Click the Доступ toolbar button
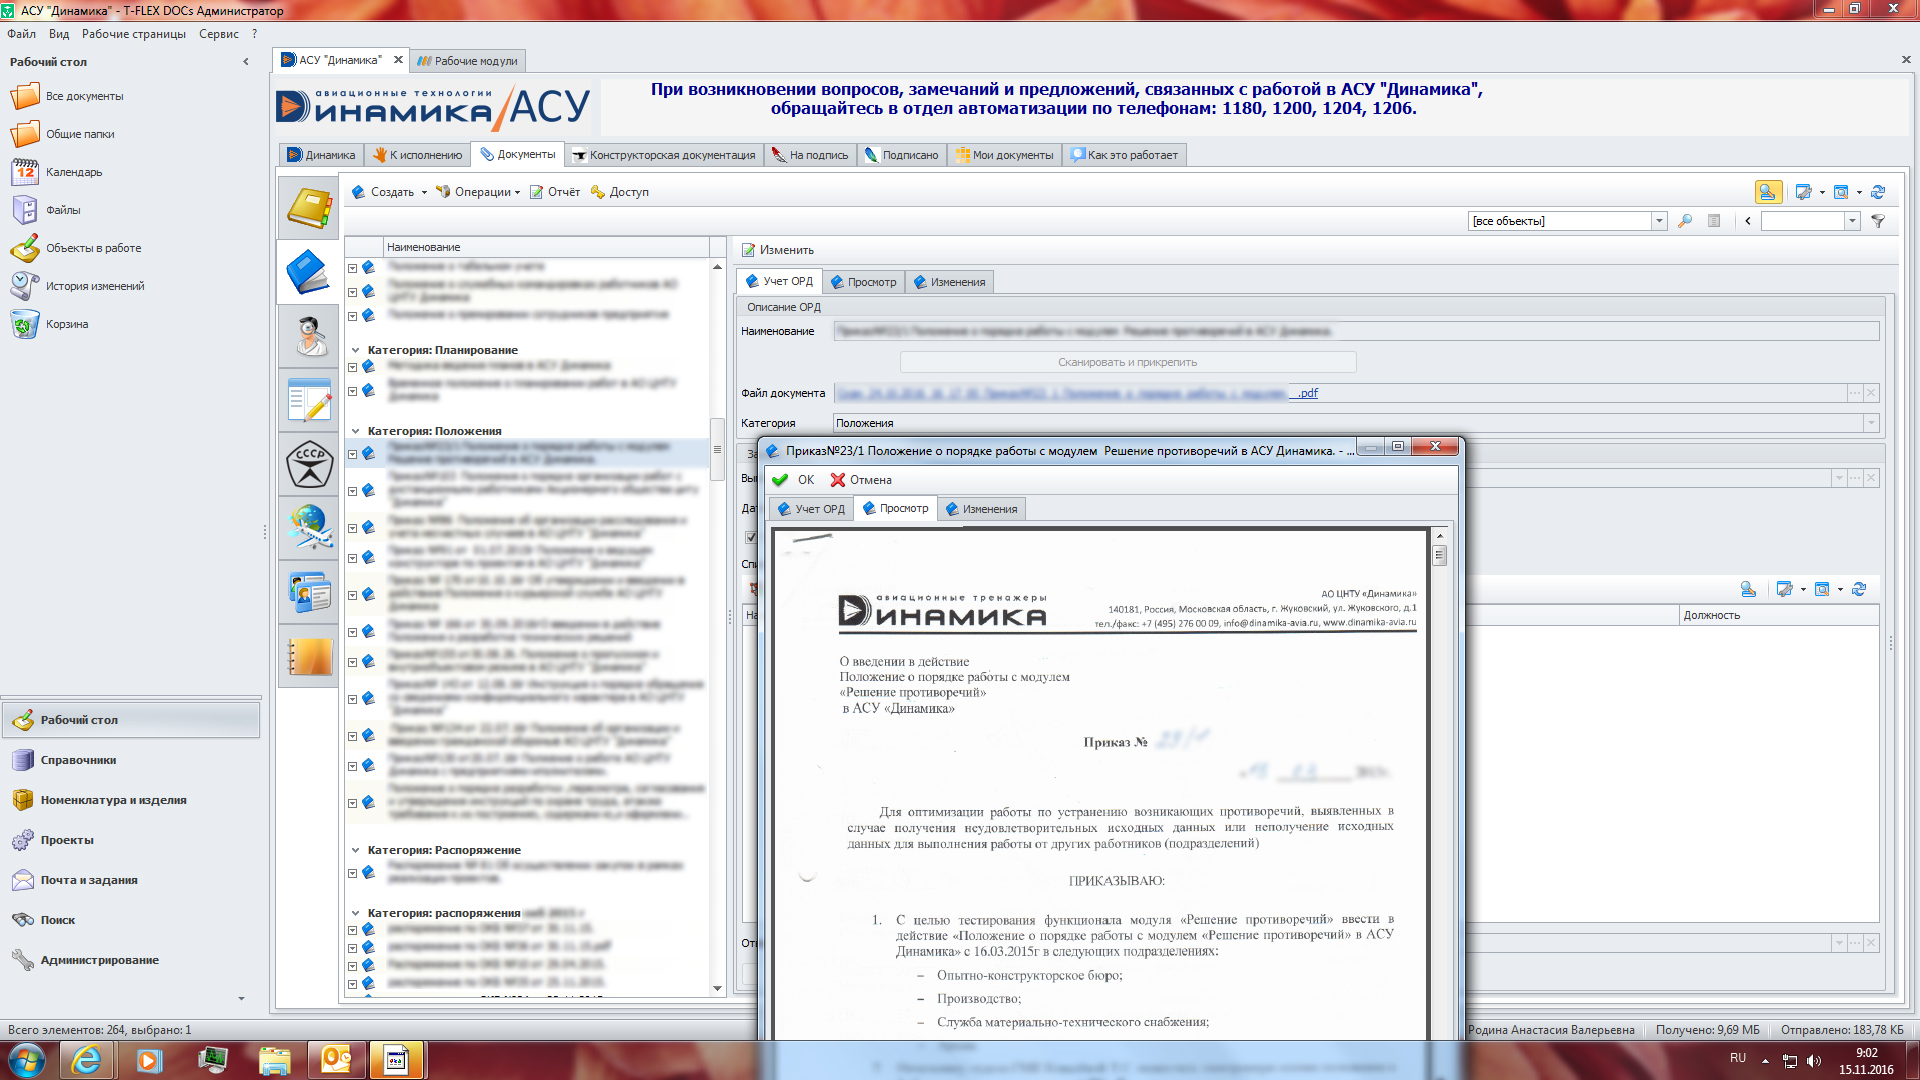The height and width of the screenshot is (1080, 1920). tap(620, 192)
